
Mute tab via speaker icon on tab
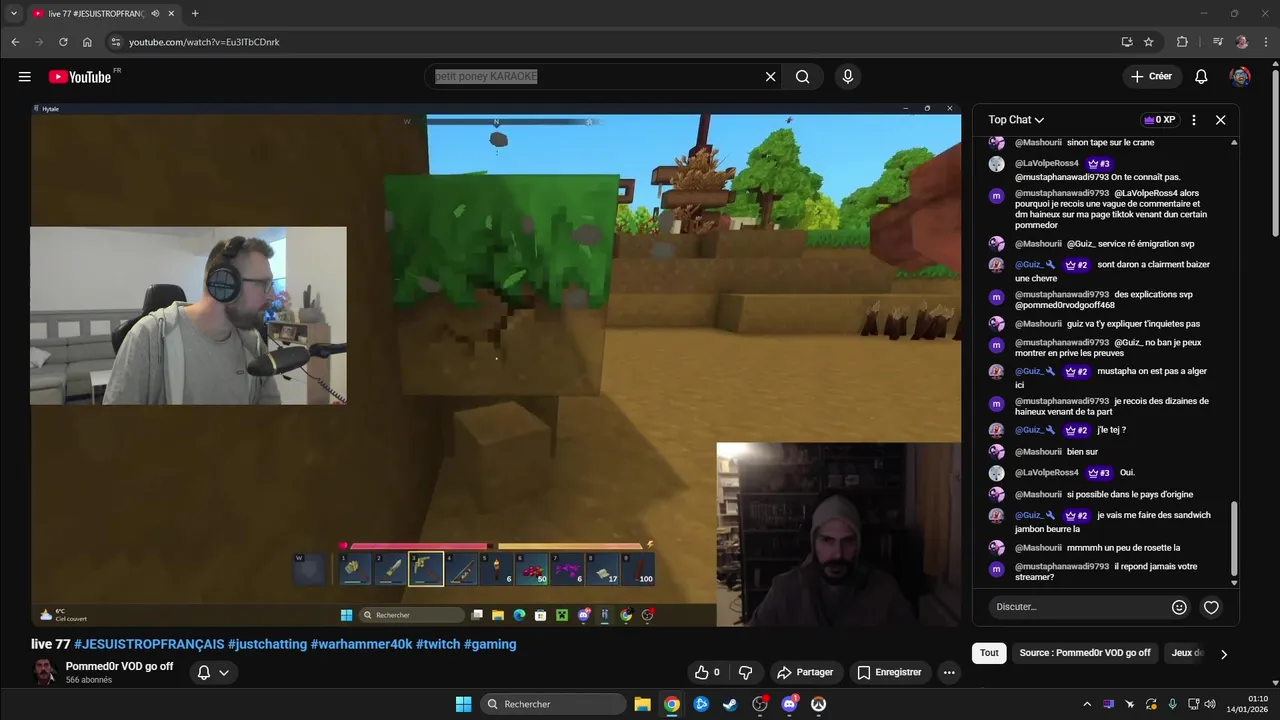point(155,14)
